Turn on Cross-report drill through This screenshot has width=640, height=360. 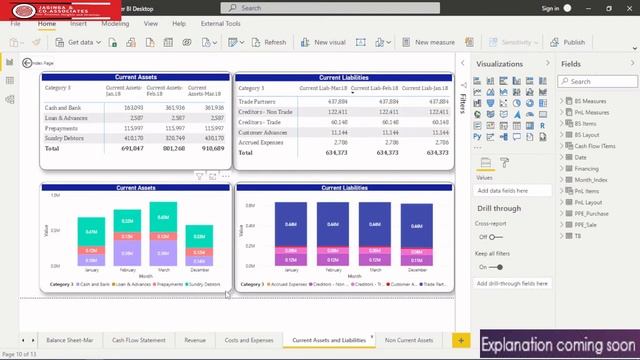[496, 237]
